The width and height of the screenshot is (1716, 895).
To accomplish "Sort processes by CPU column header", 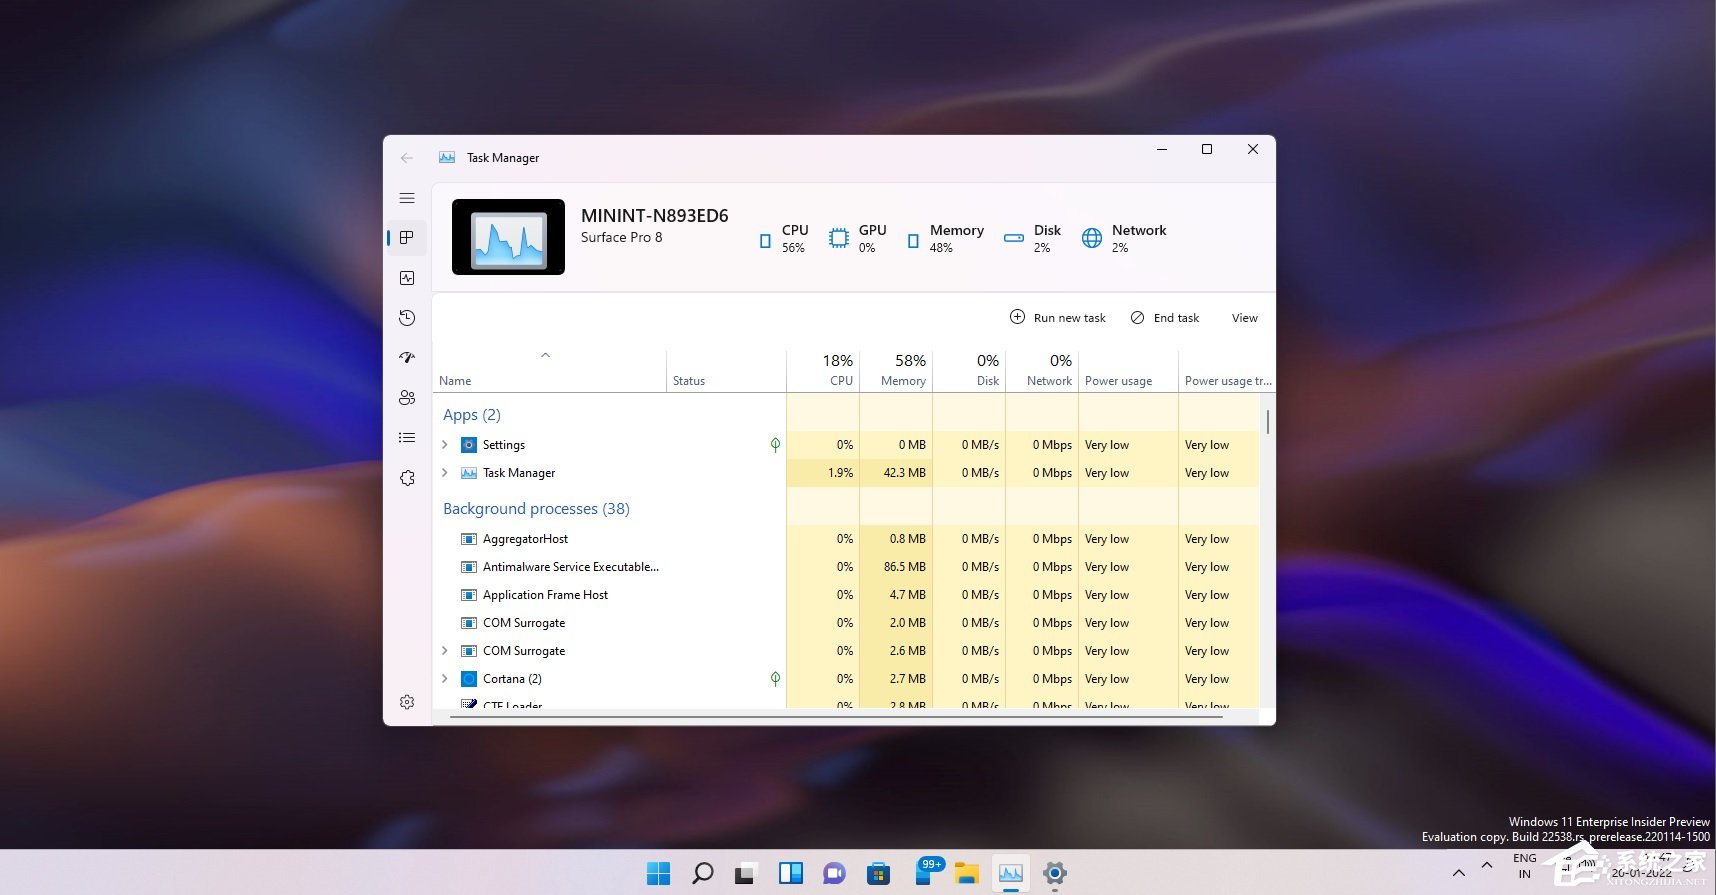I will [x=838, y=370].
